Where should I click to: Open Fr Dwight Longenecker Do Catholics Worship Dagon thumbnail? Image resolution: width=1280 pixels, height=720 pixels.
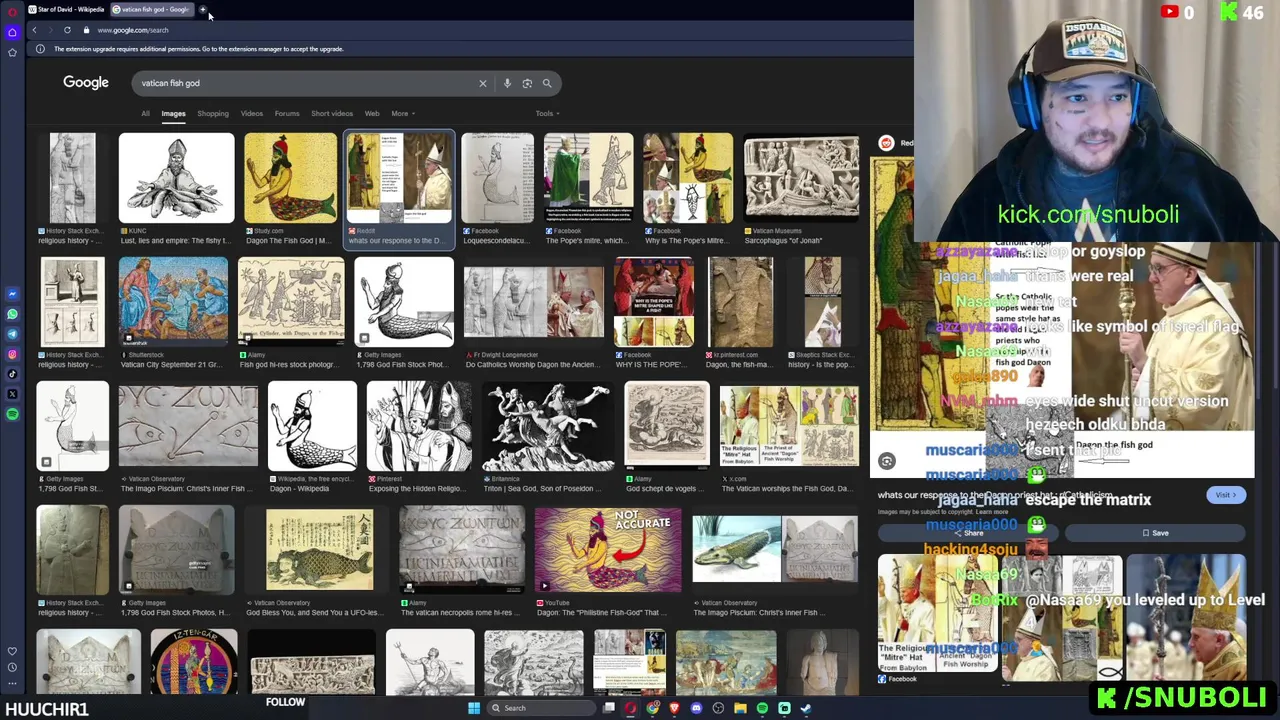(534, 301)
